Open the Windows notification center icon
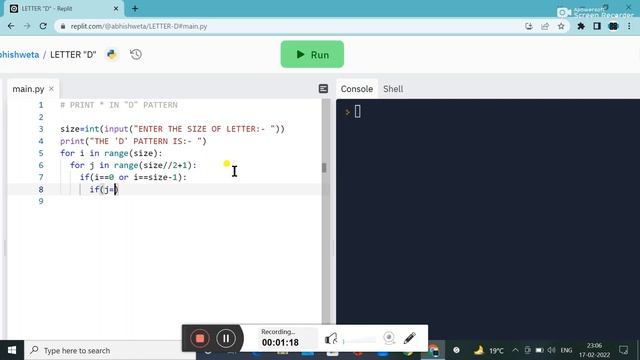The image size is (640, 360). click(623, 350)
